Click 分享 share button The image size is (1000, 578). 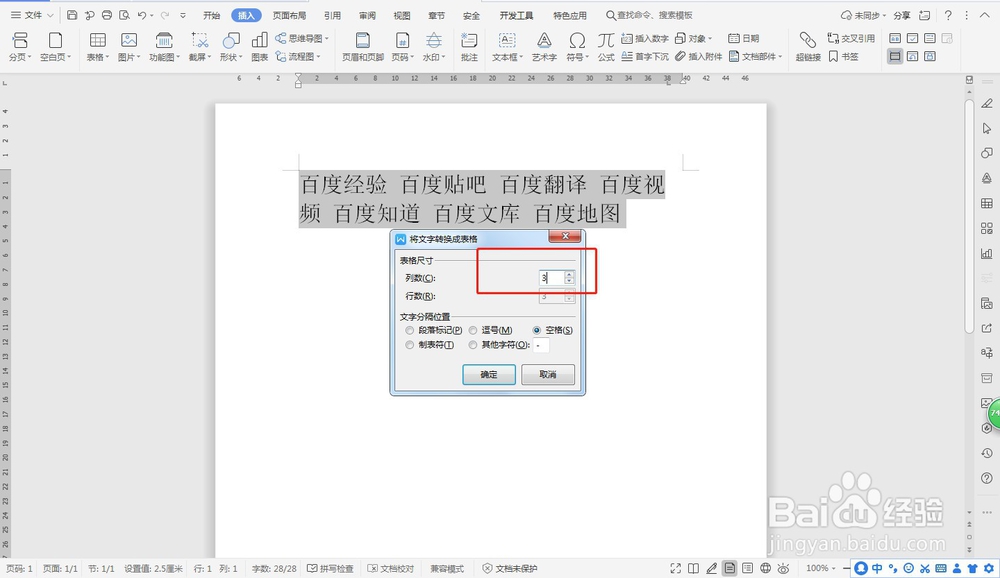click(x=902, y=15)
